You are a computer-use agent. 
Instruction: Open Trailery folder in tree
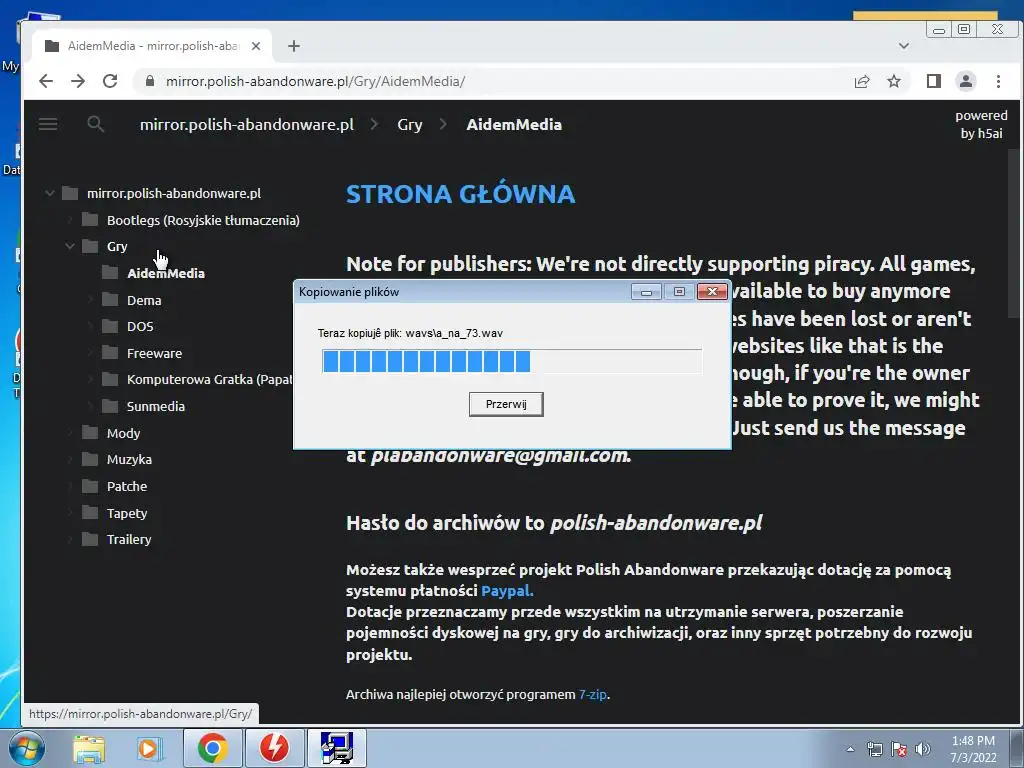click(x=129, y=539)
